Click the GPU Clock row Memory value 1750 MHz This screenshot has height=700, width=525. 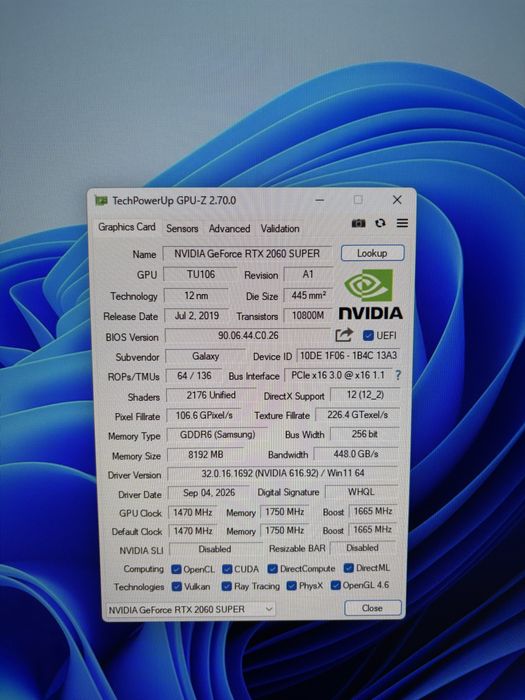[x=284, y=512]
